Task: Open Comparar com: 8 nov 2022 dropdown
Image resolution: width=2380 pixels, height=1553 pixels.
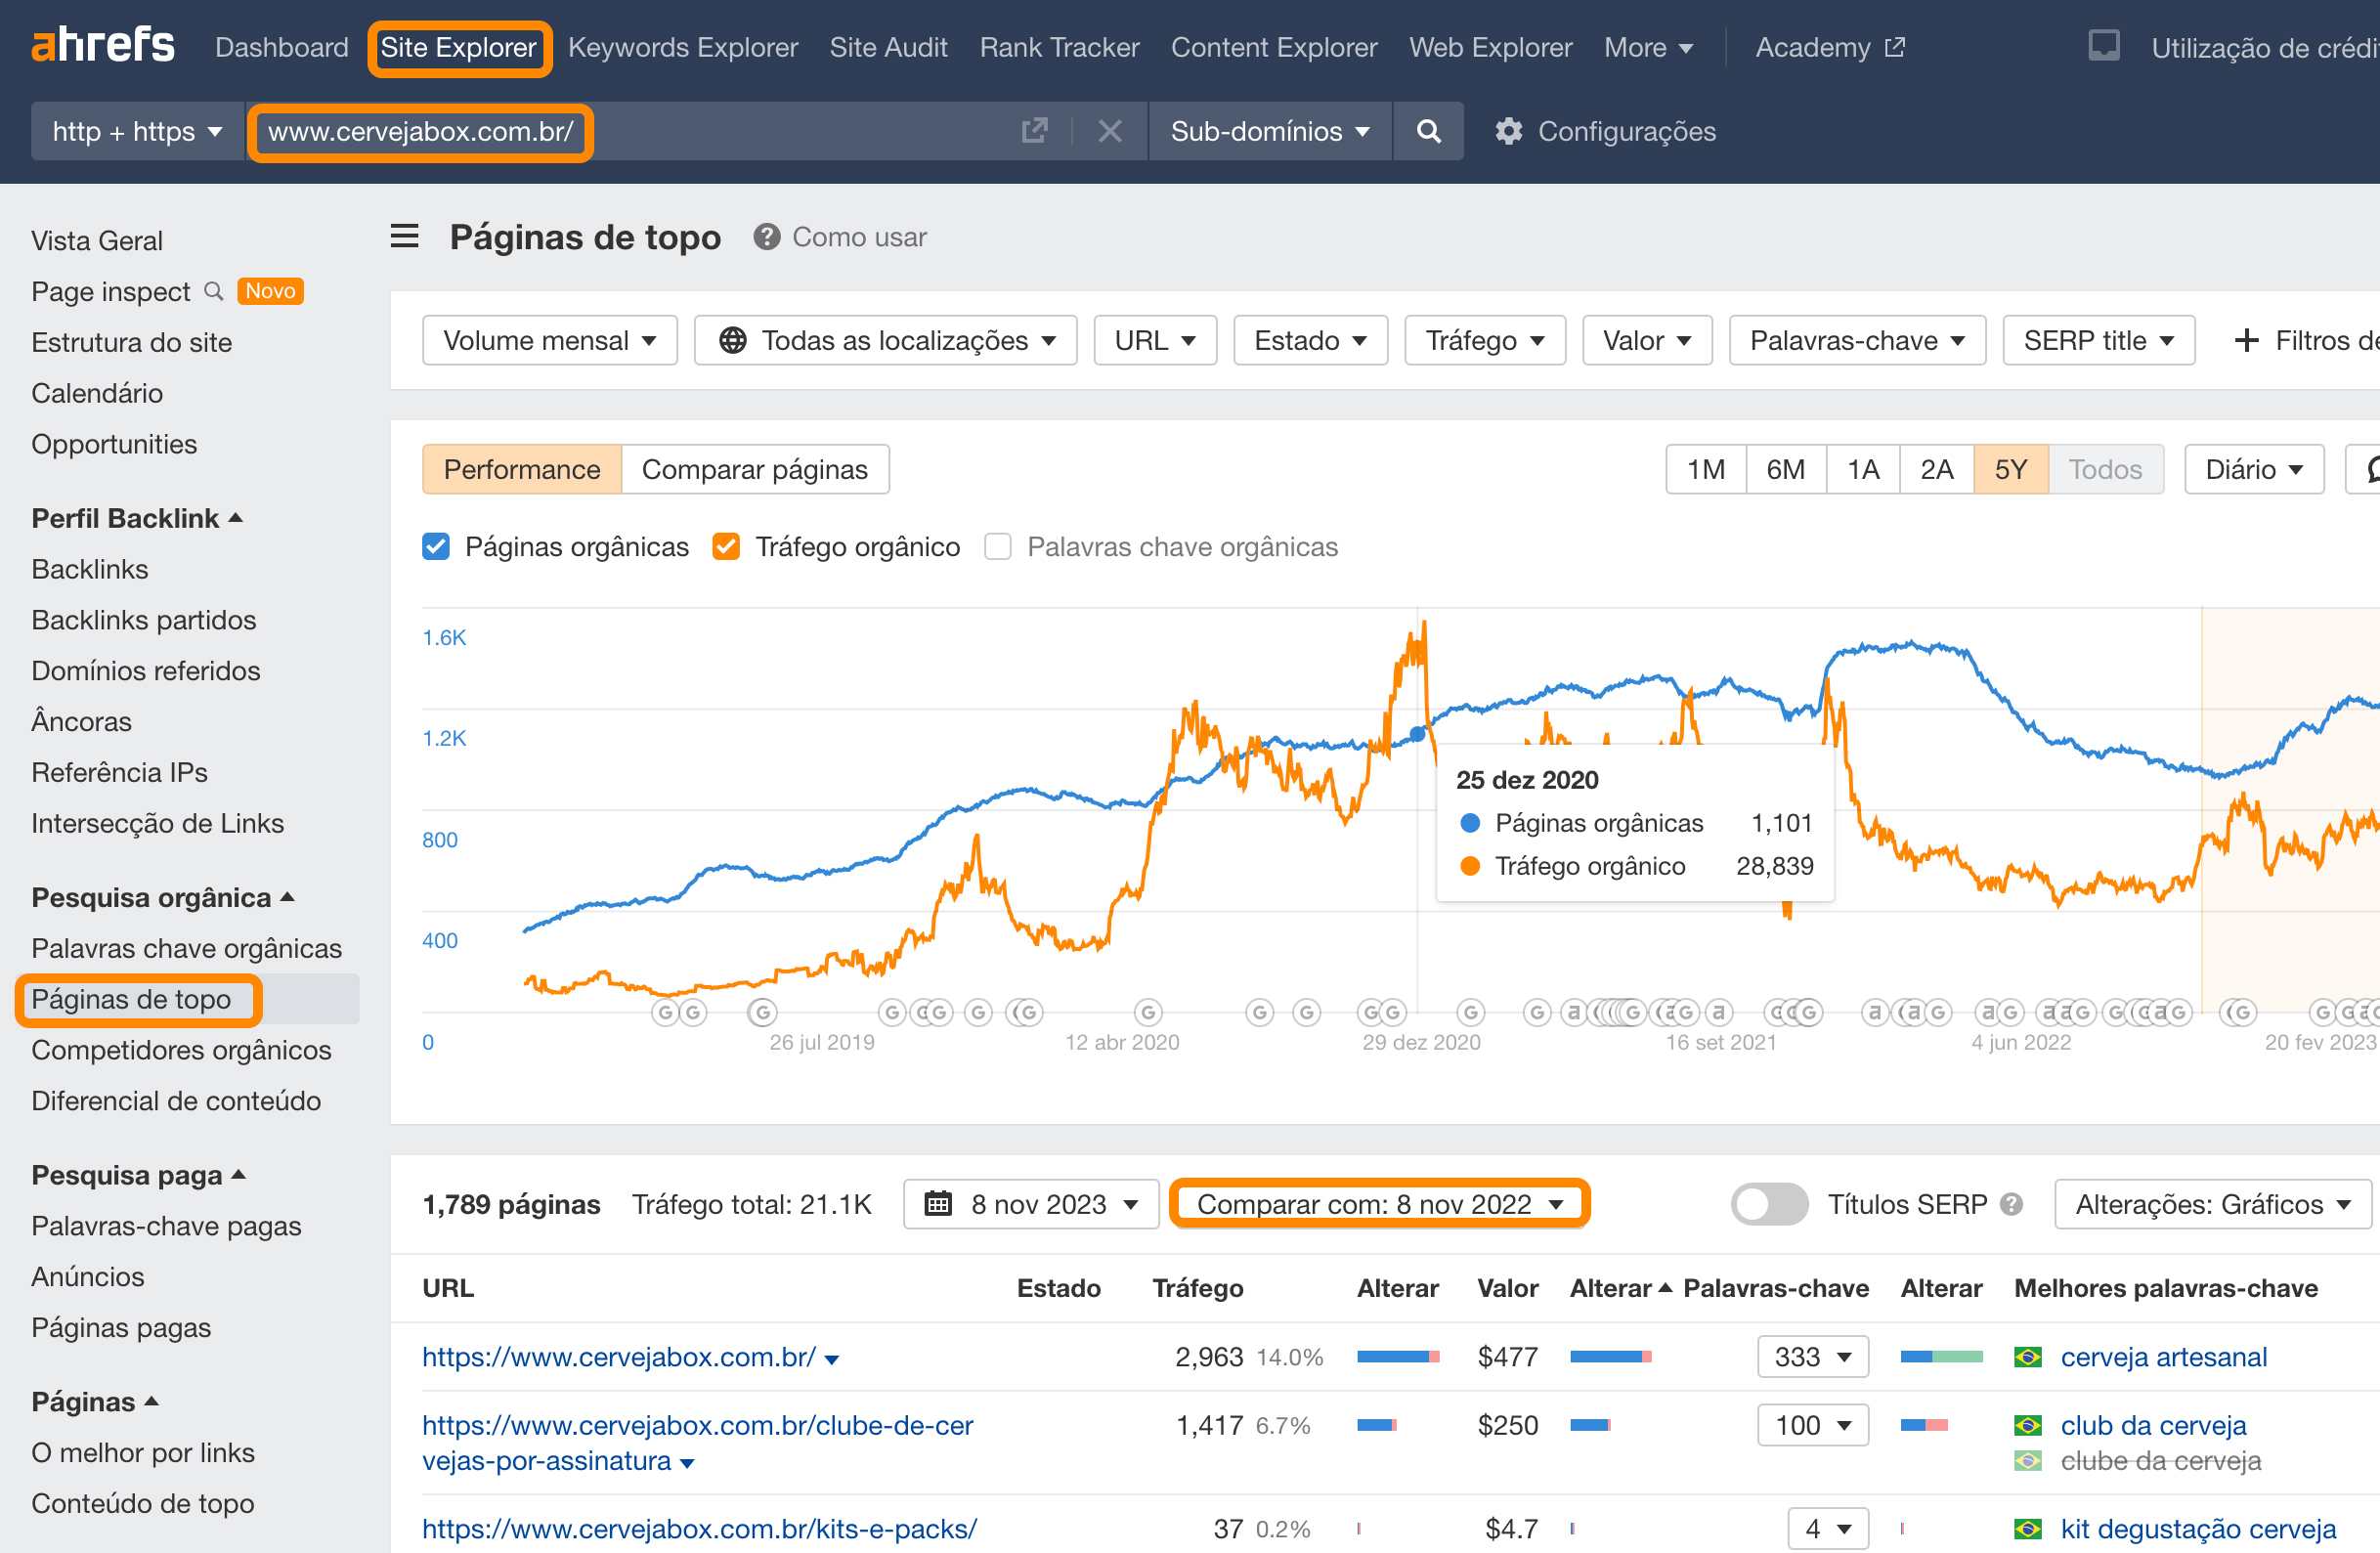Action: [1379, 1204]
